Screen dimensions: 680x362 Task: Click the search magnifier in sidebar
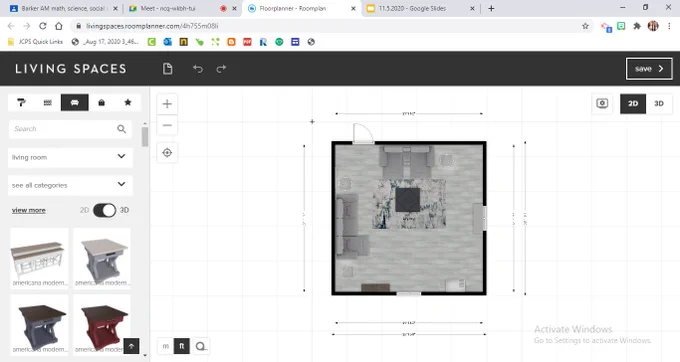coord(121,129)
